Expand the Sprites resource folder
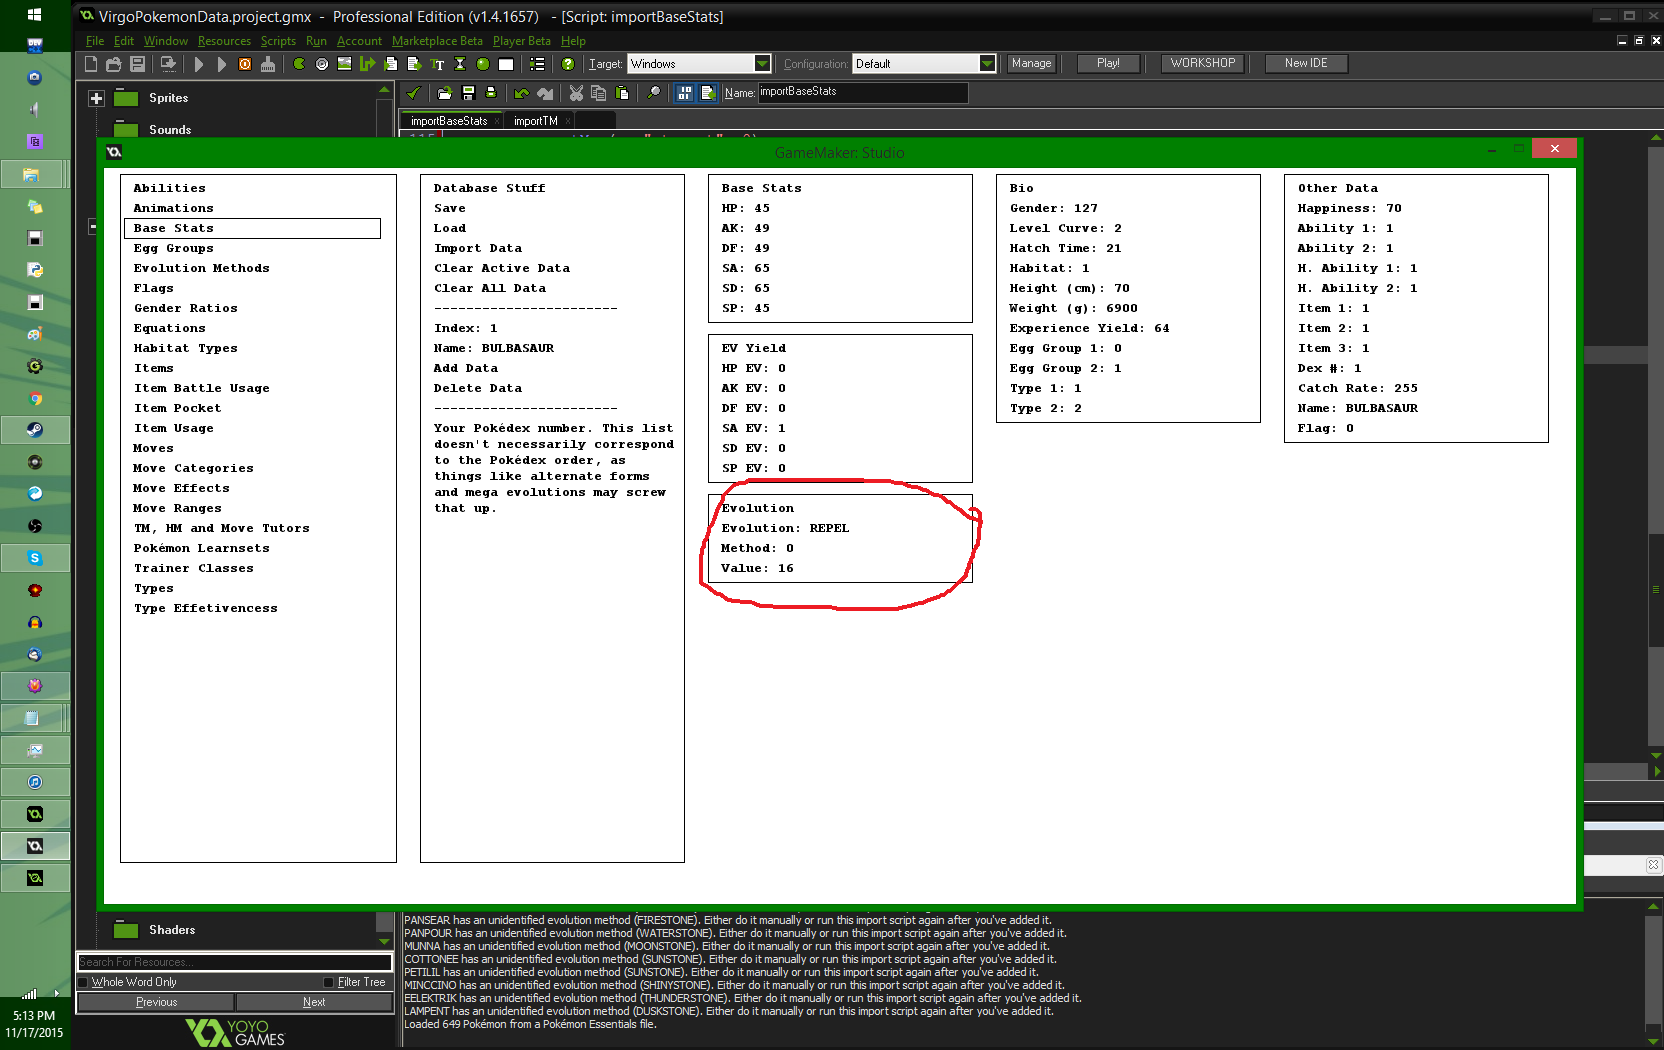1664x1050 pixels. tap(97, 98)
